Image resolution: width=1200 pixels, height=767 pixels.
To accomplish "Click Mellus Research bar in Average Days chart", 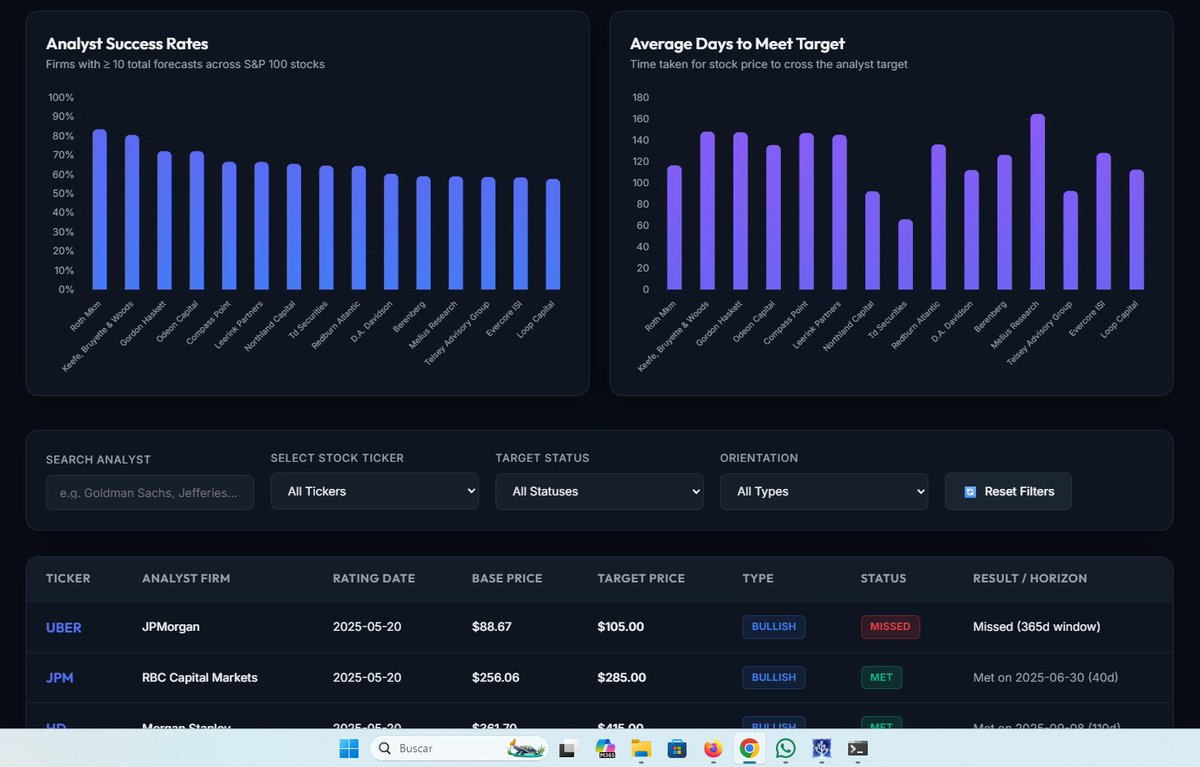I will [1038, 202].
